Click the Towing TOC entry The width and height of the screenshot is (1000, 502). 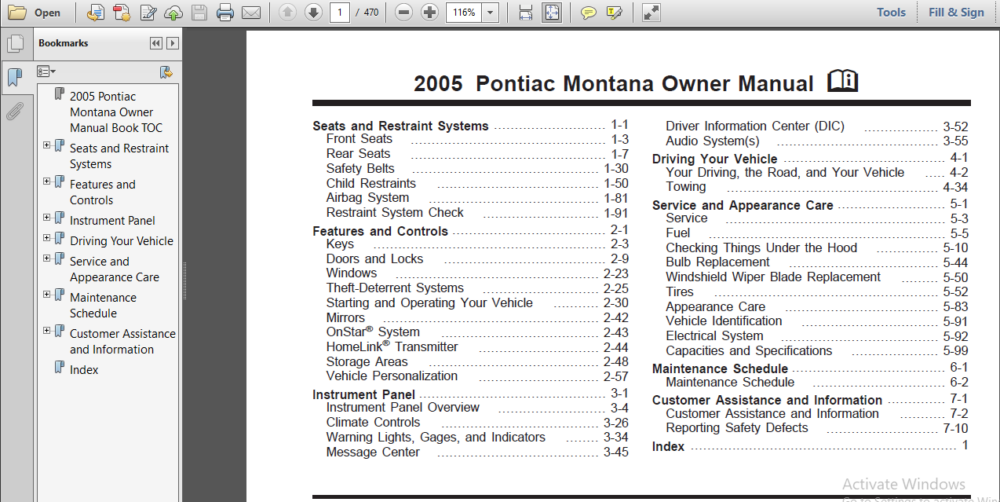[686, 187]
